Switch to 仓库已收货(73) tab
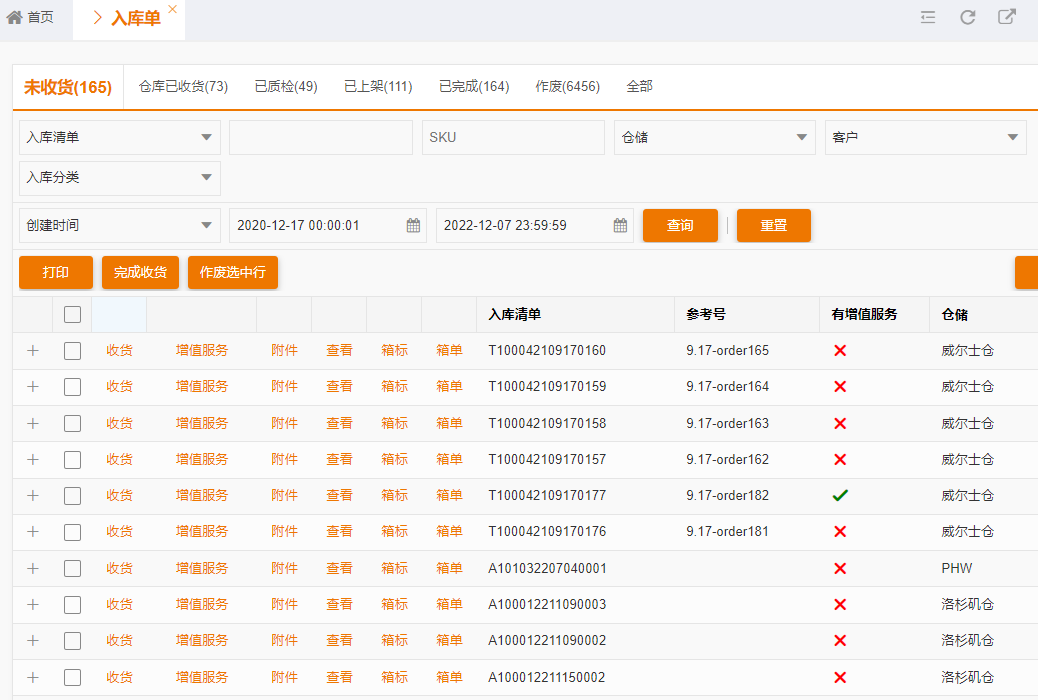The width and height of the screenshot is (1038, 700). point(183,87)
